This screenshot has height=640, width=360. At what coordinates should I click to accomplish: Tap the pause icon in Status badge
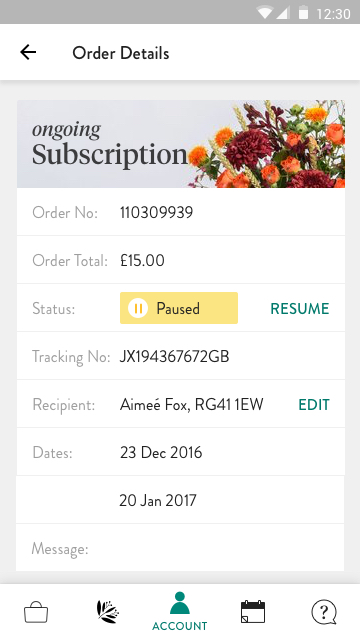click(x=138, y=308)
